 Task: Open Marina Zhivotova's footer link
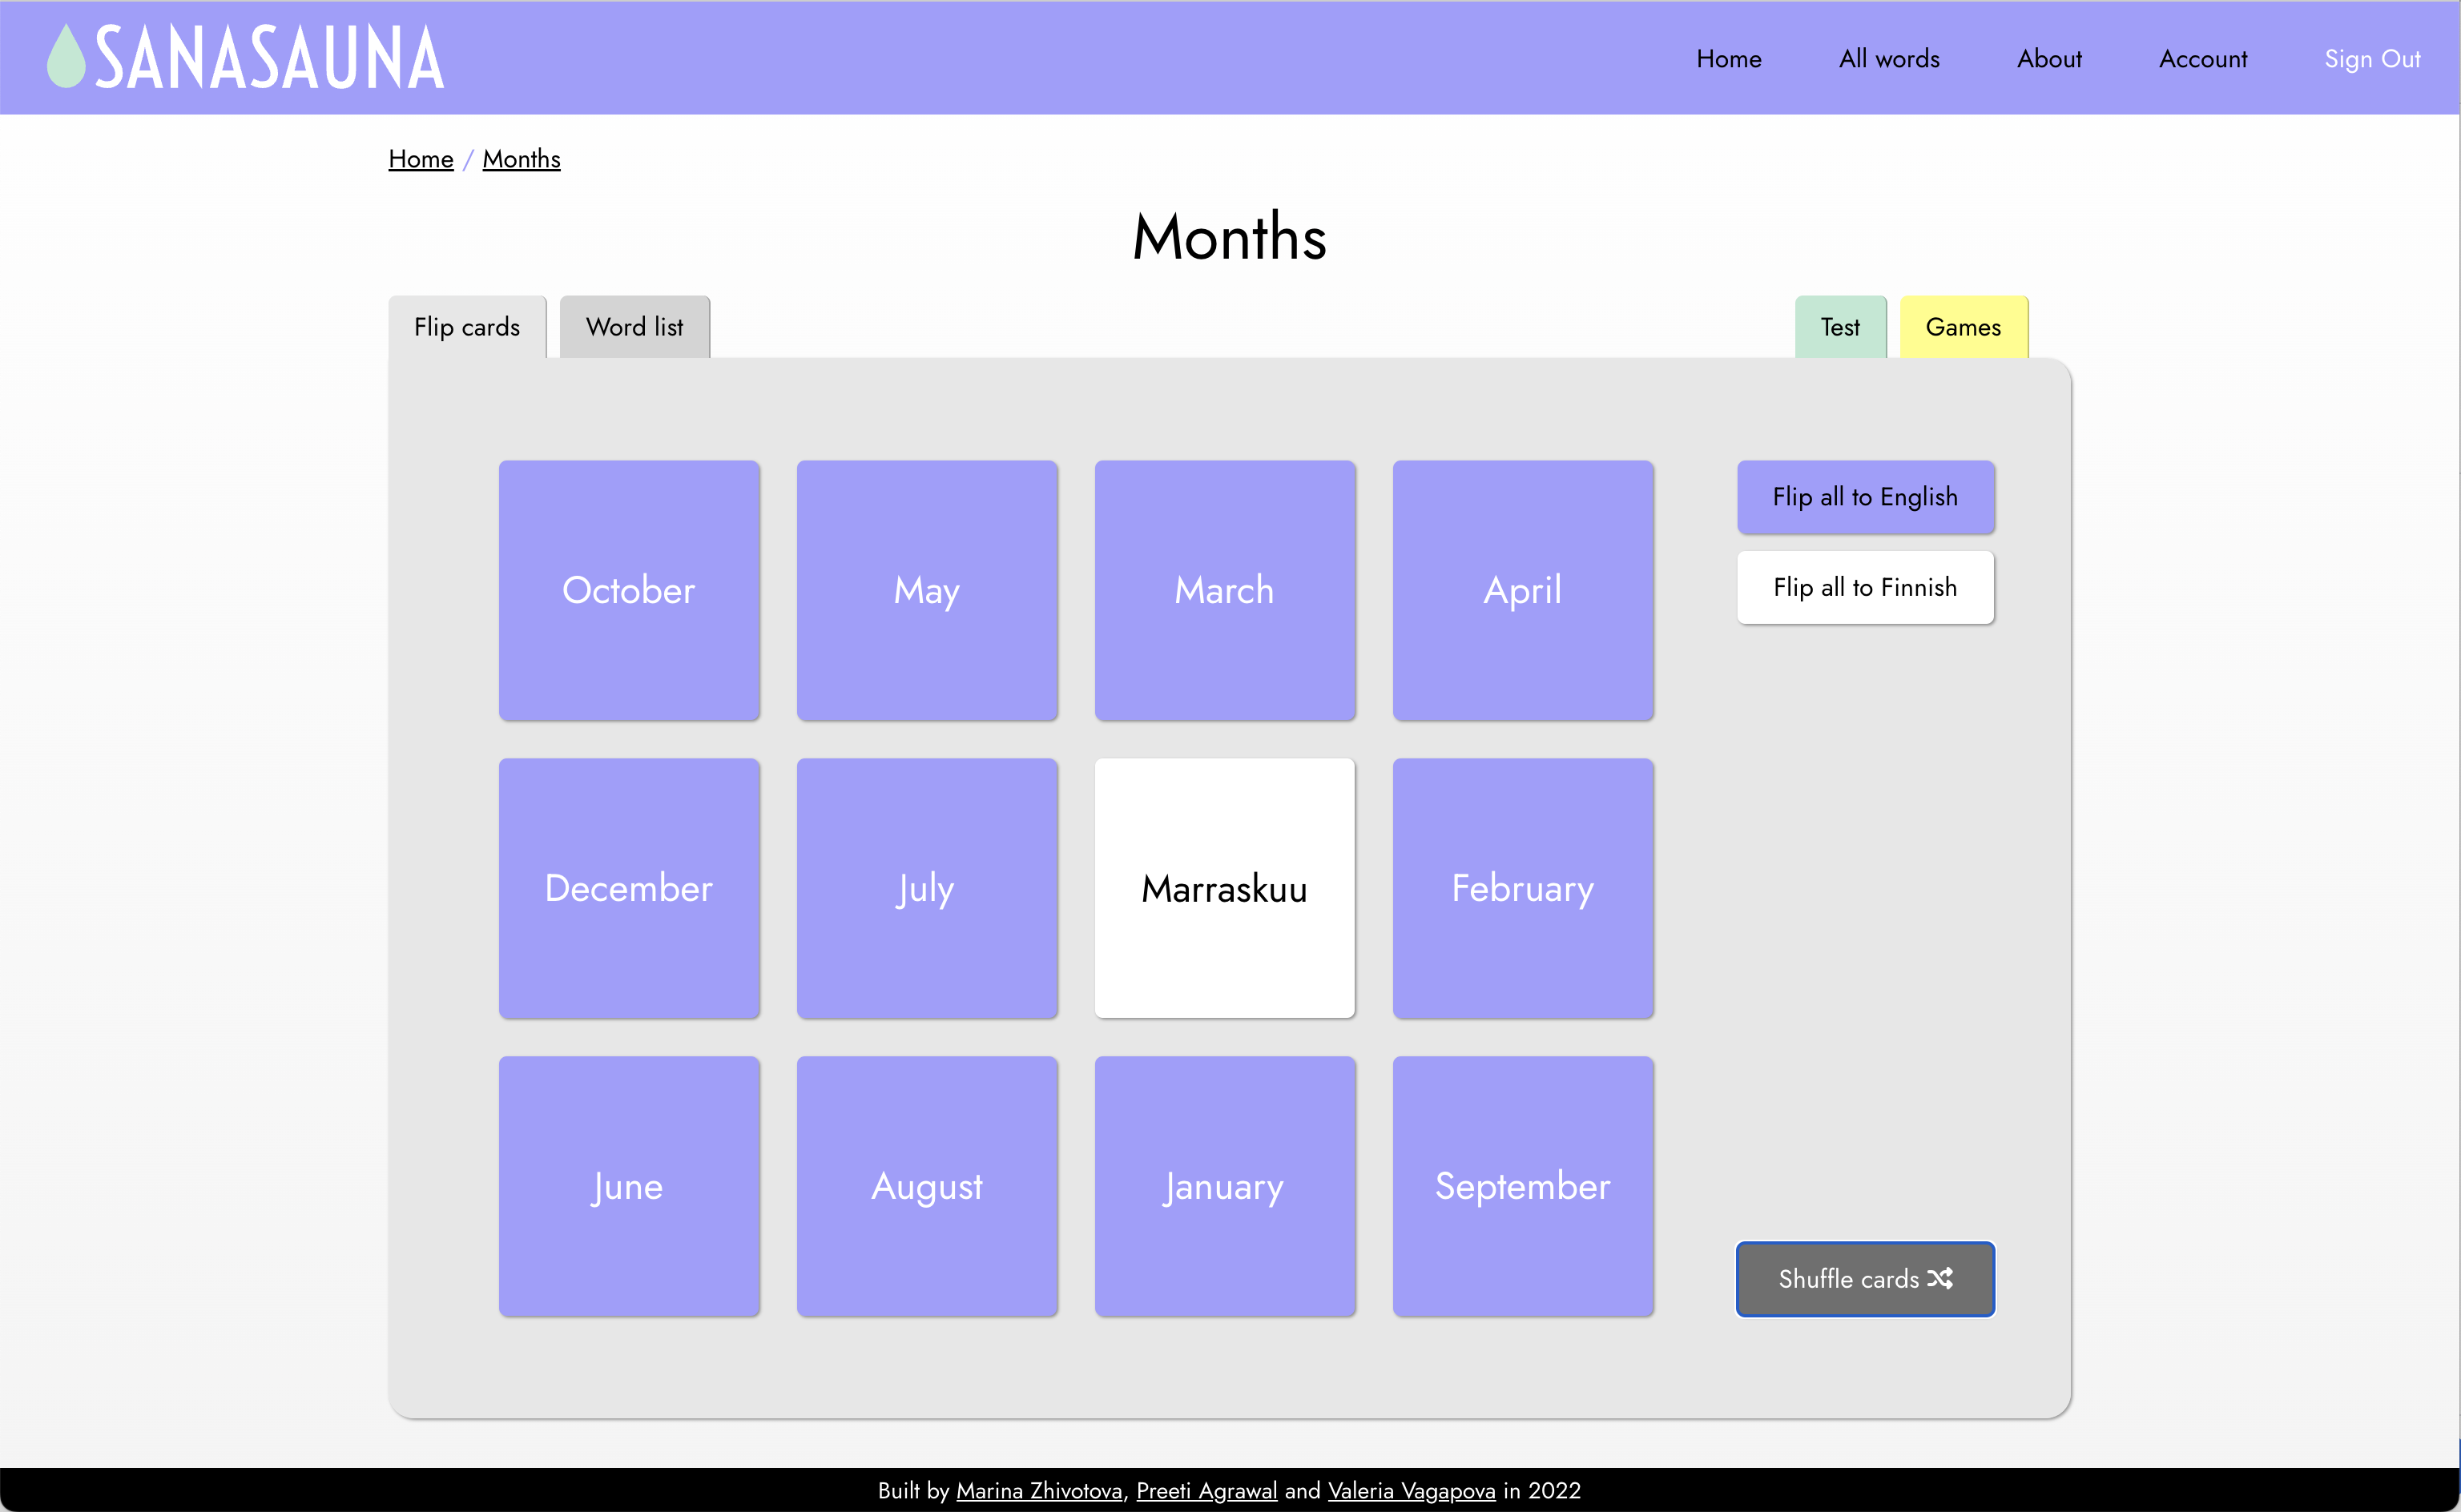pyautogui.click(x=1038, y=1490)
